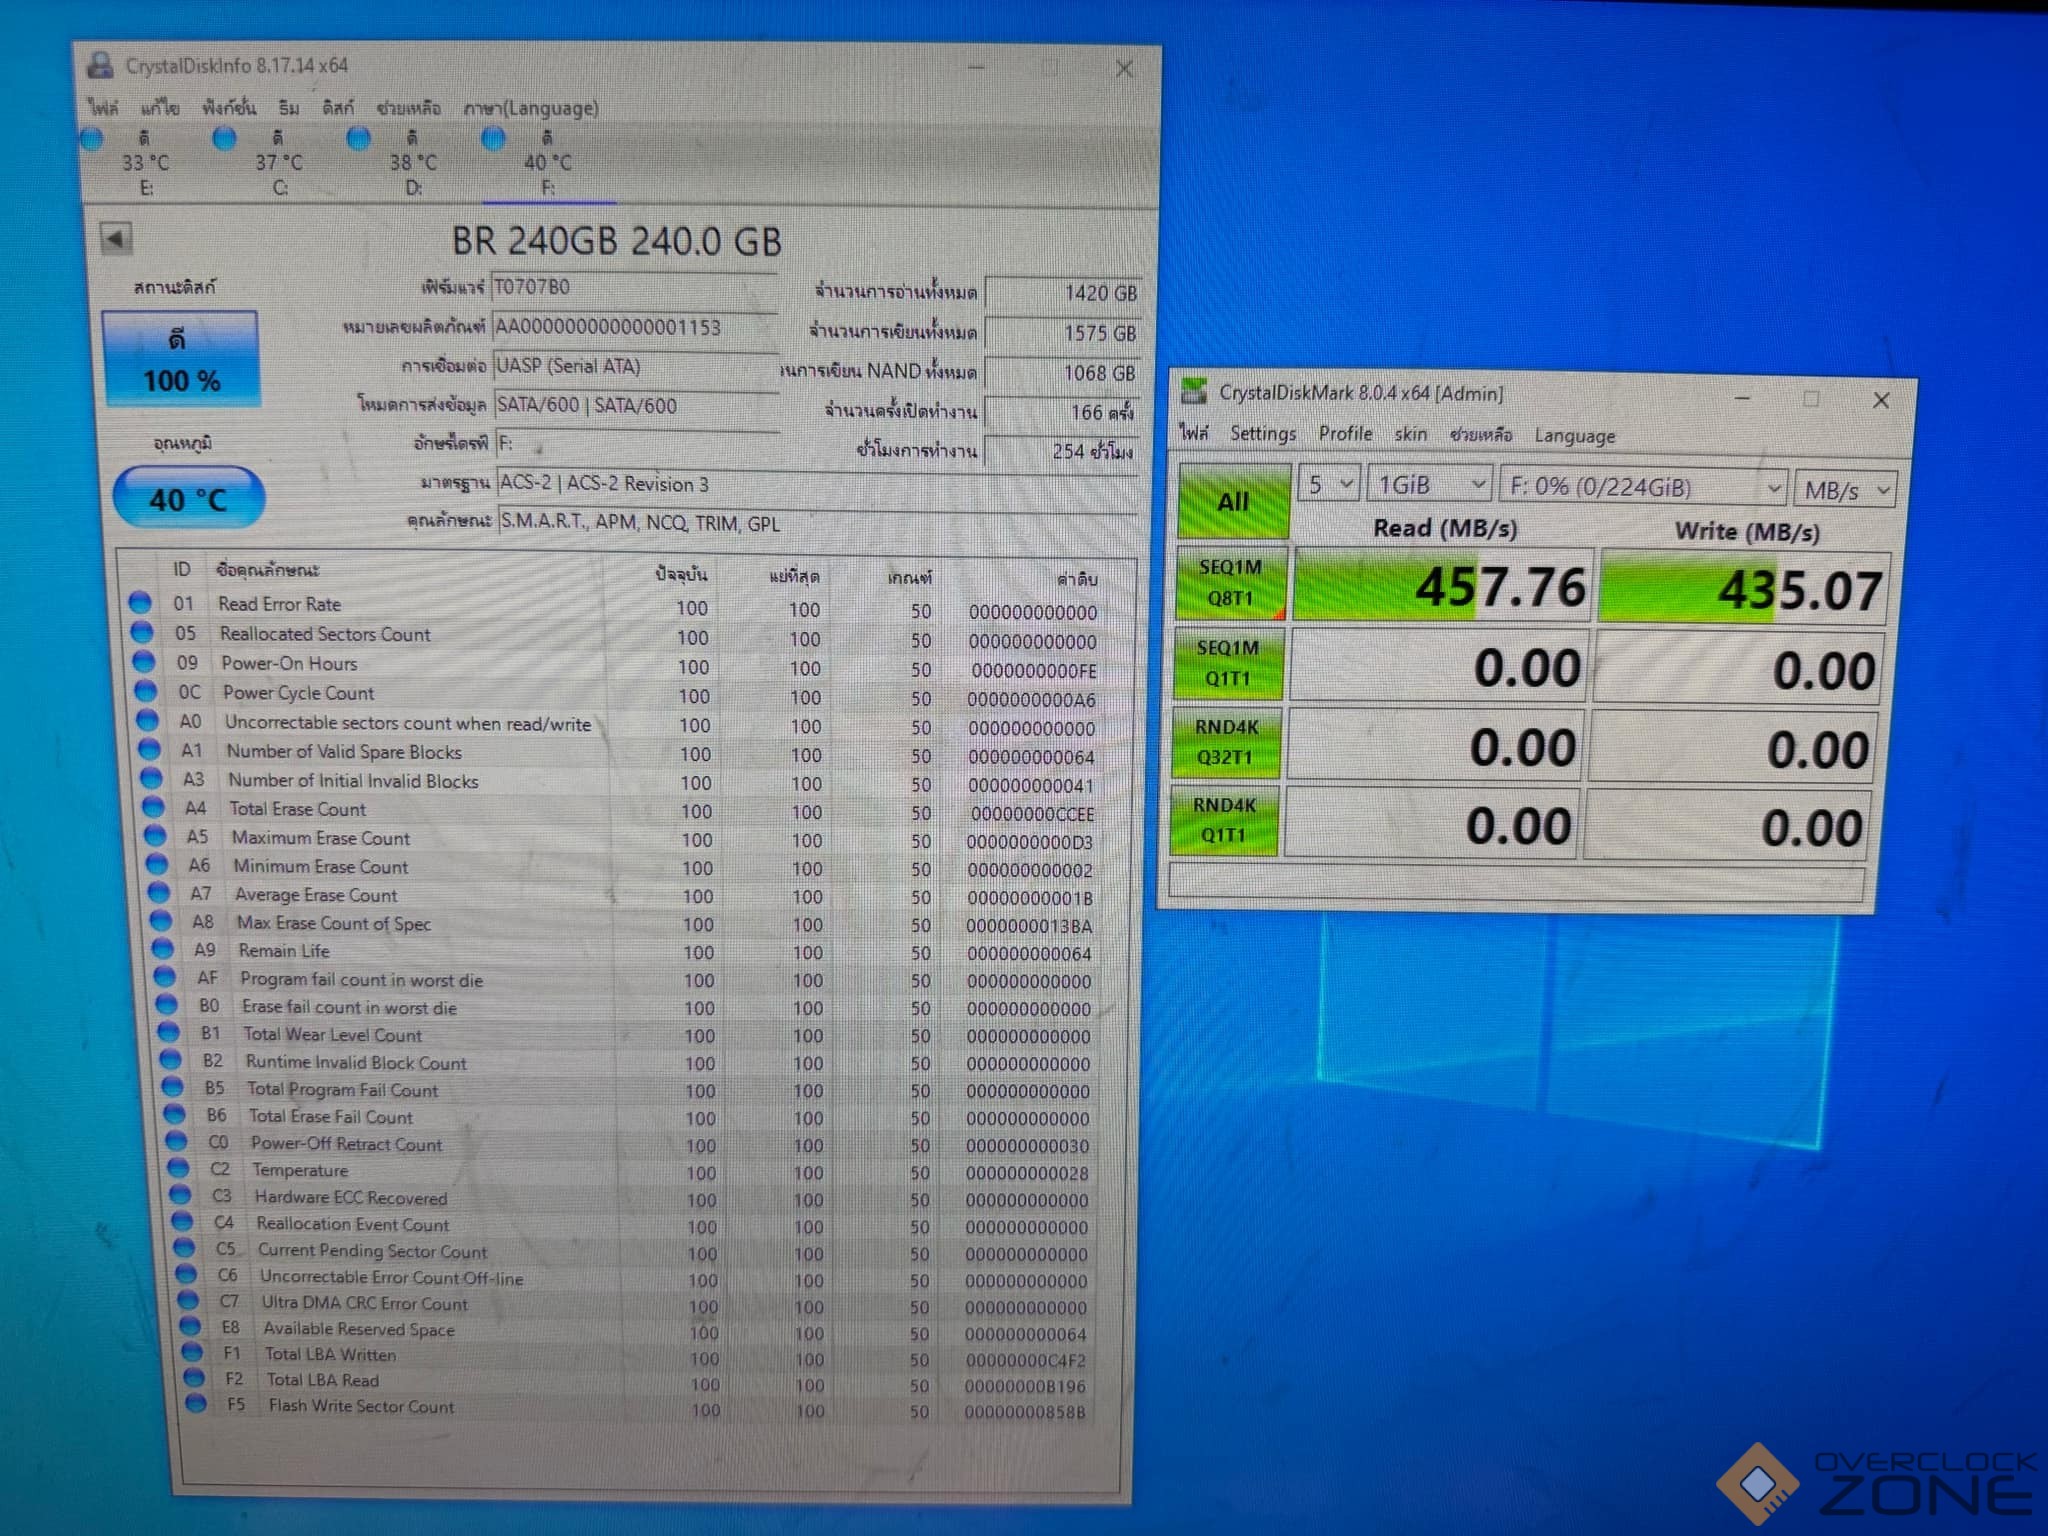
Task: Click status circle for Available Reserved Space
Action: [x=191, y=1327]
